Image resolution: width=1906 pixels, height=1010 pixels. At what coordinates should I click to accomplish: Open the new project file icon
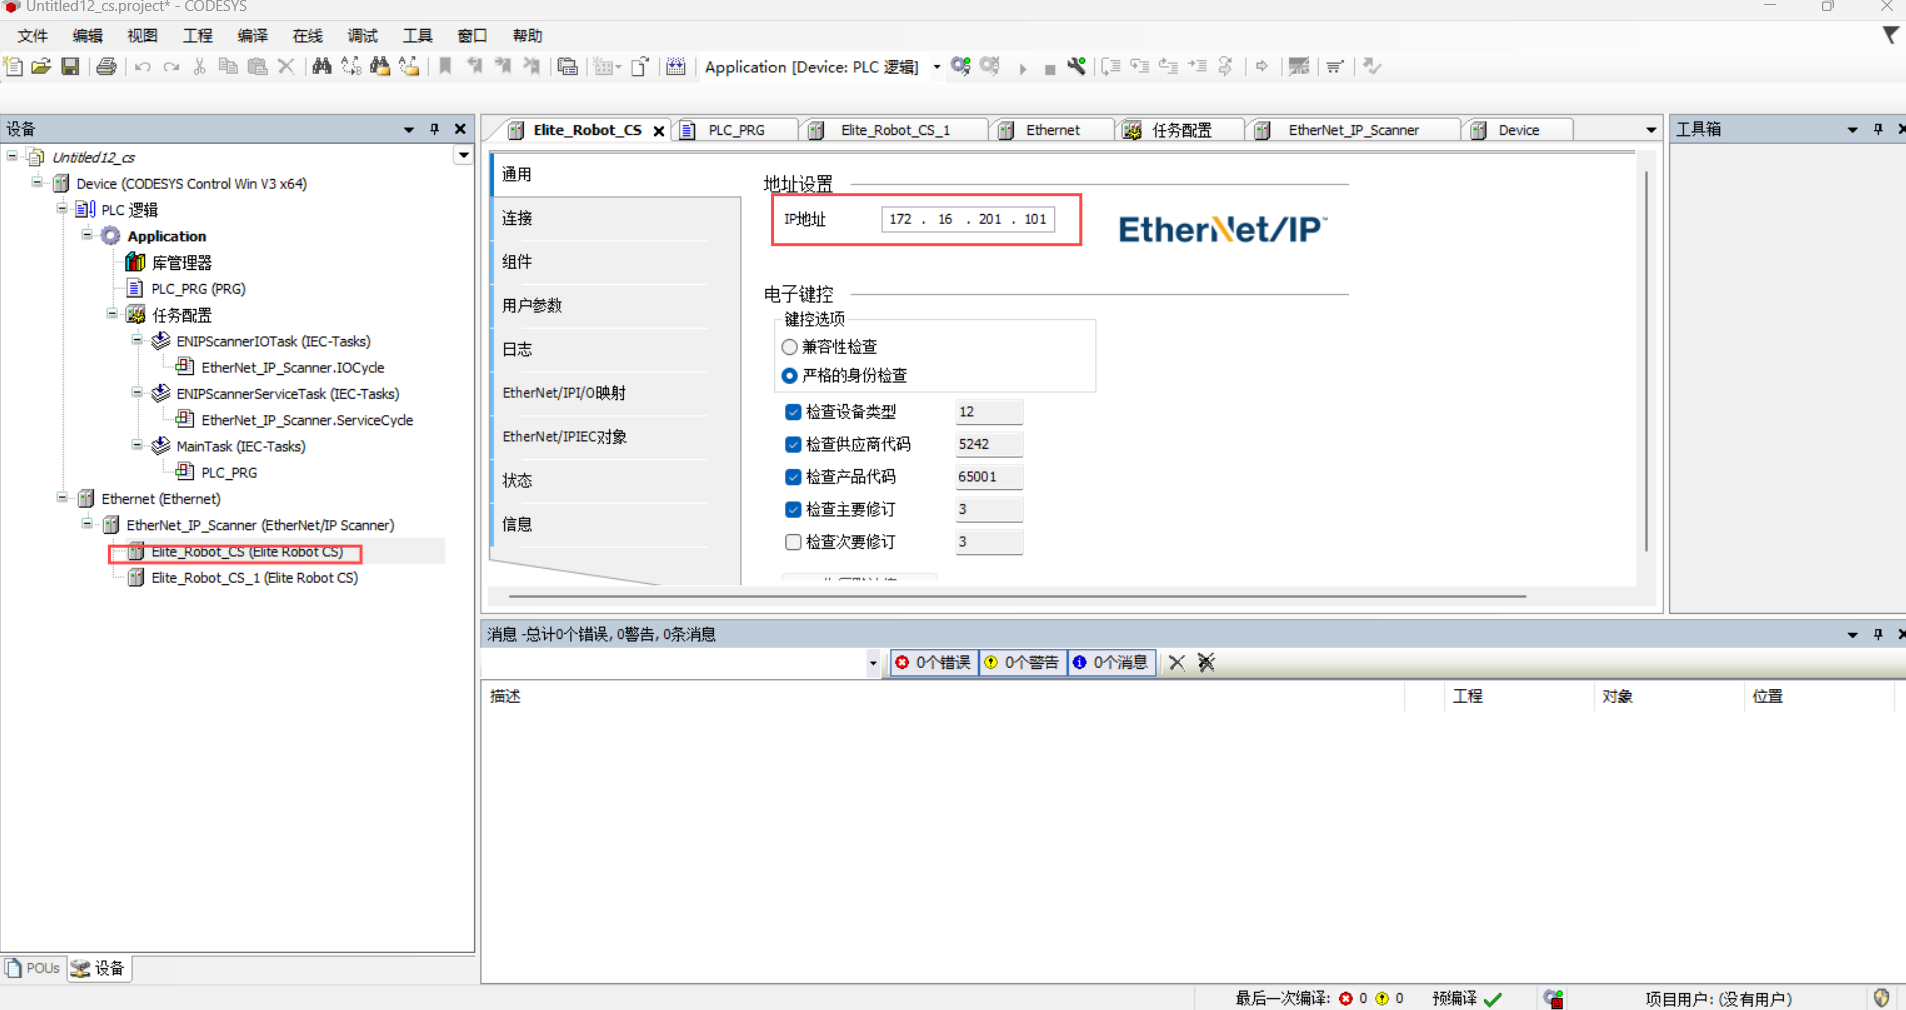[x=14, y=67]
